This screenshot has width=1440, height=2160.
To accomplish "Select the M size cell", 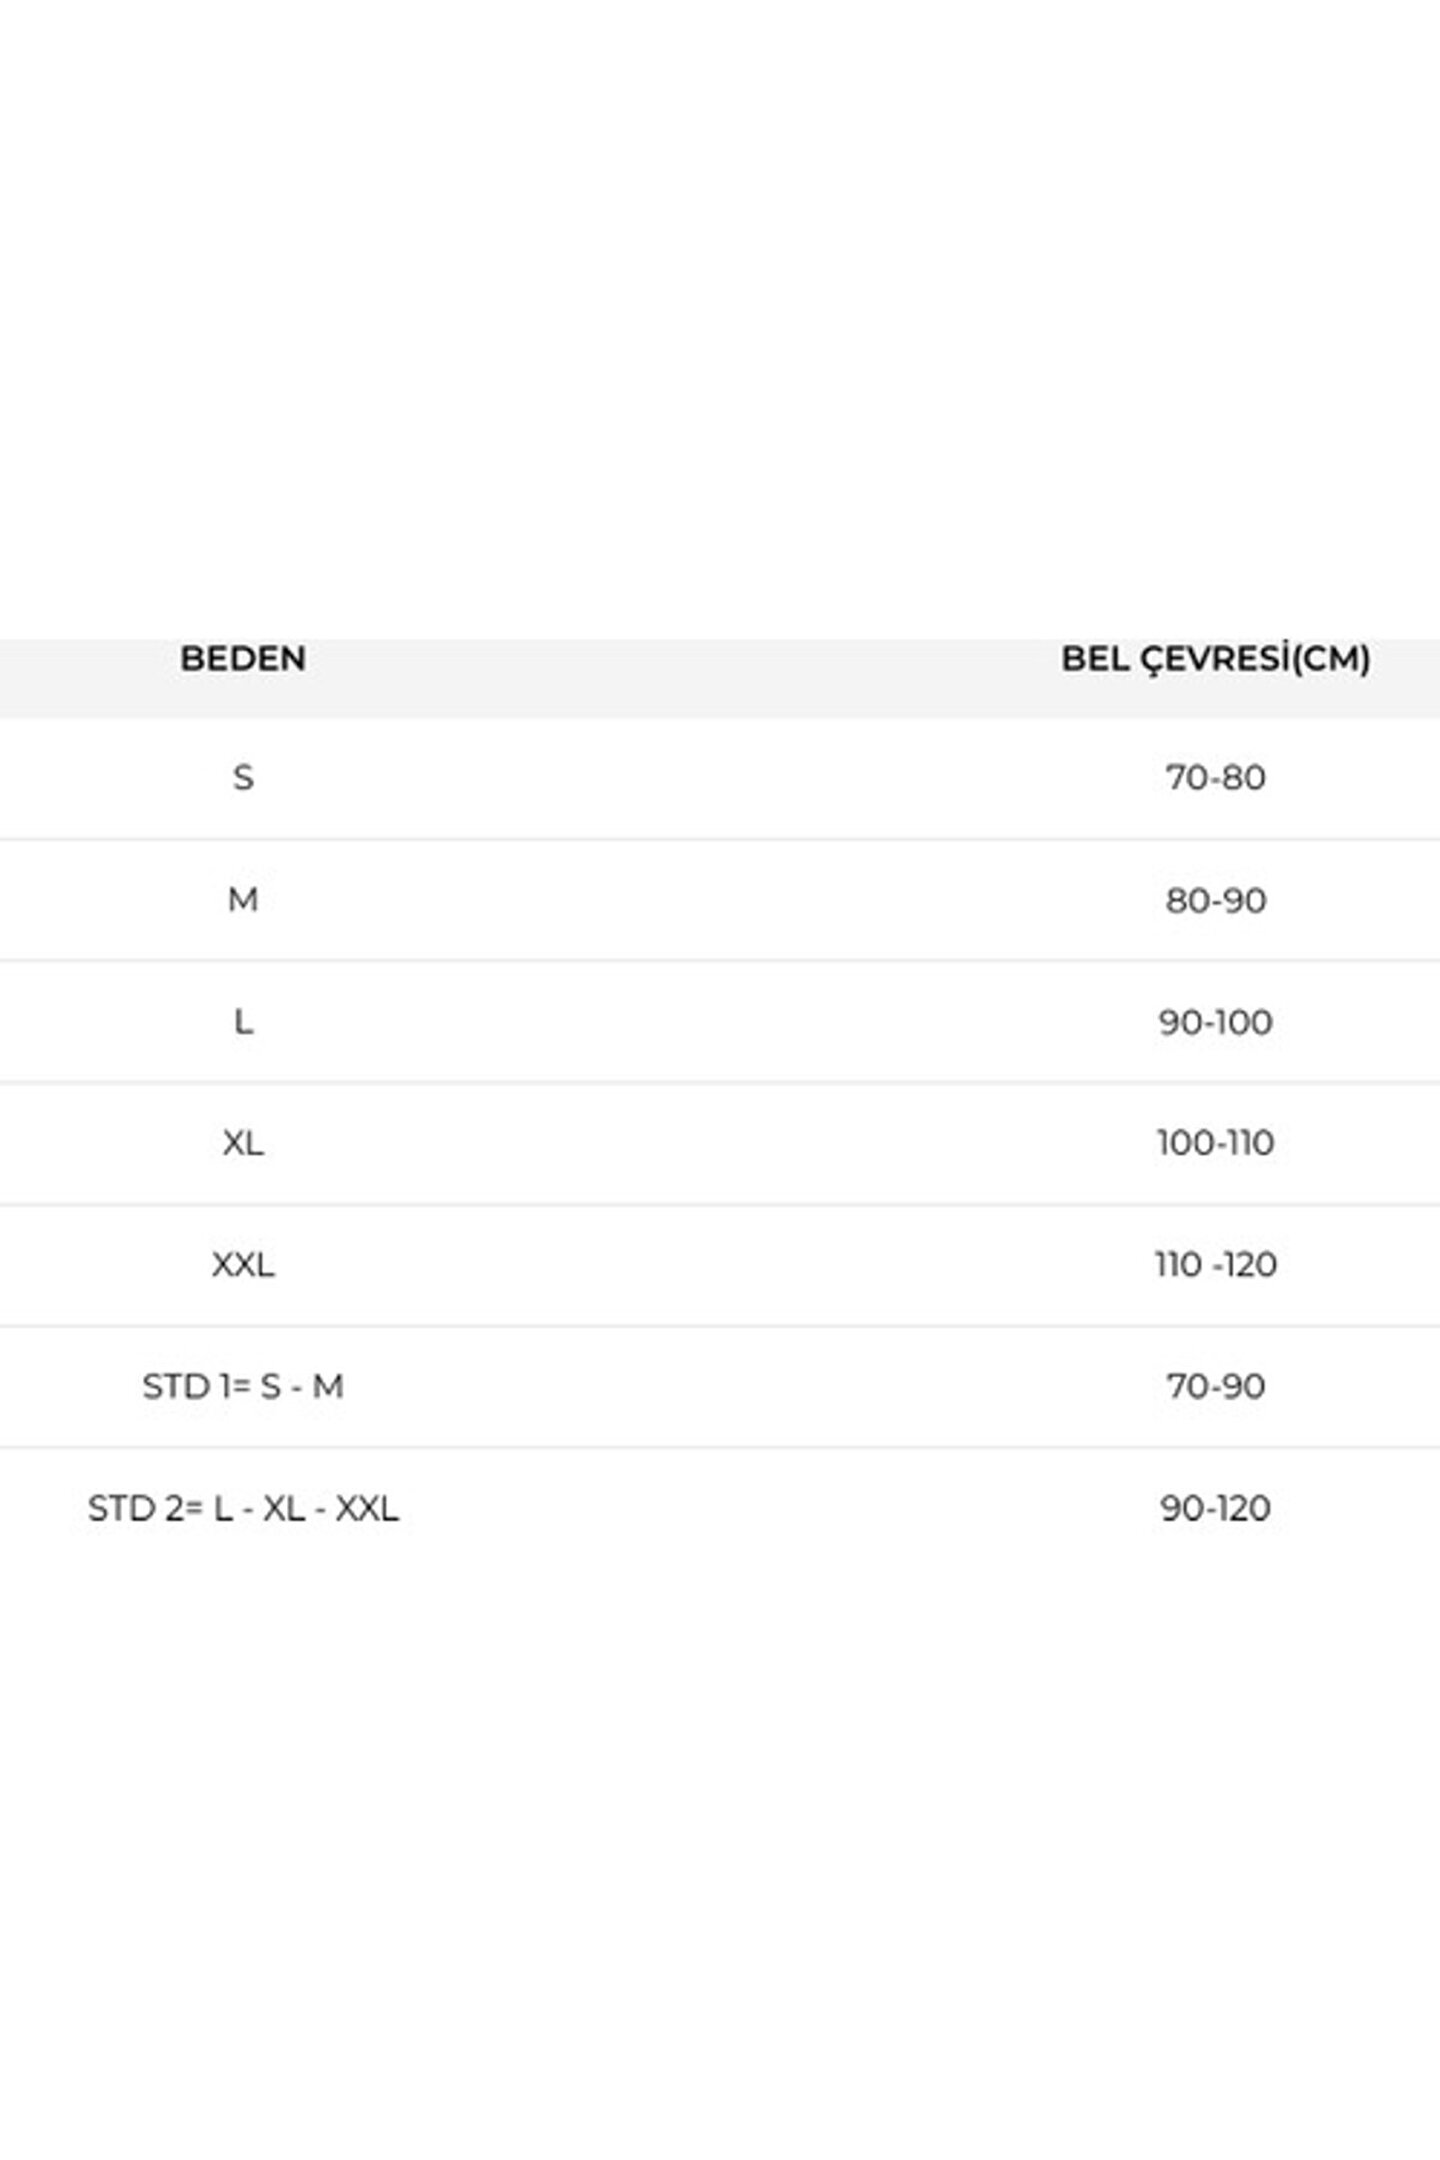I will [243, 900].
